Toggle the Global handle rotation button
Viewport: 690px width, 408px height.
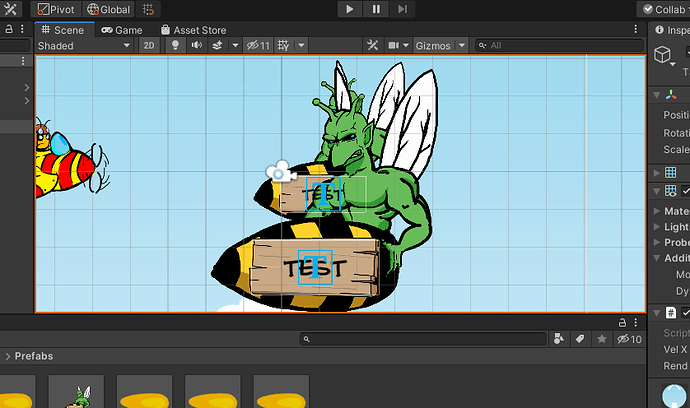pos(108,9)
